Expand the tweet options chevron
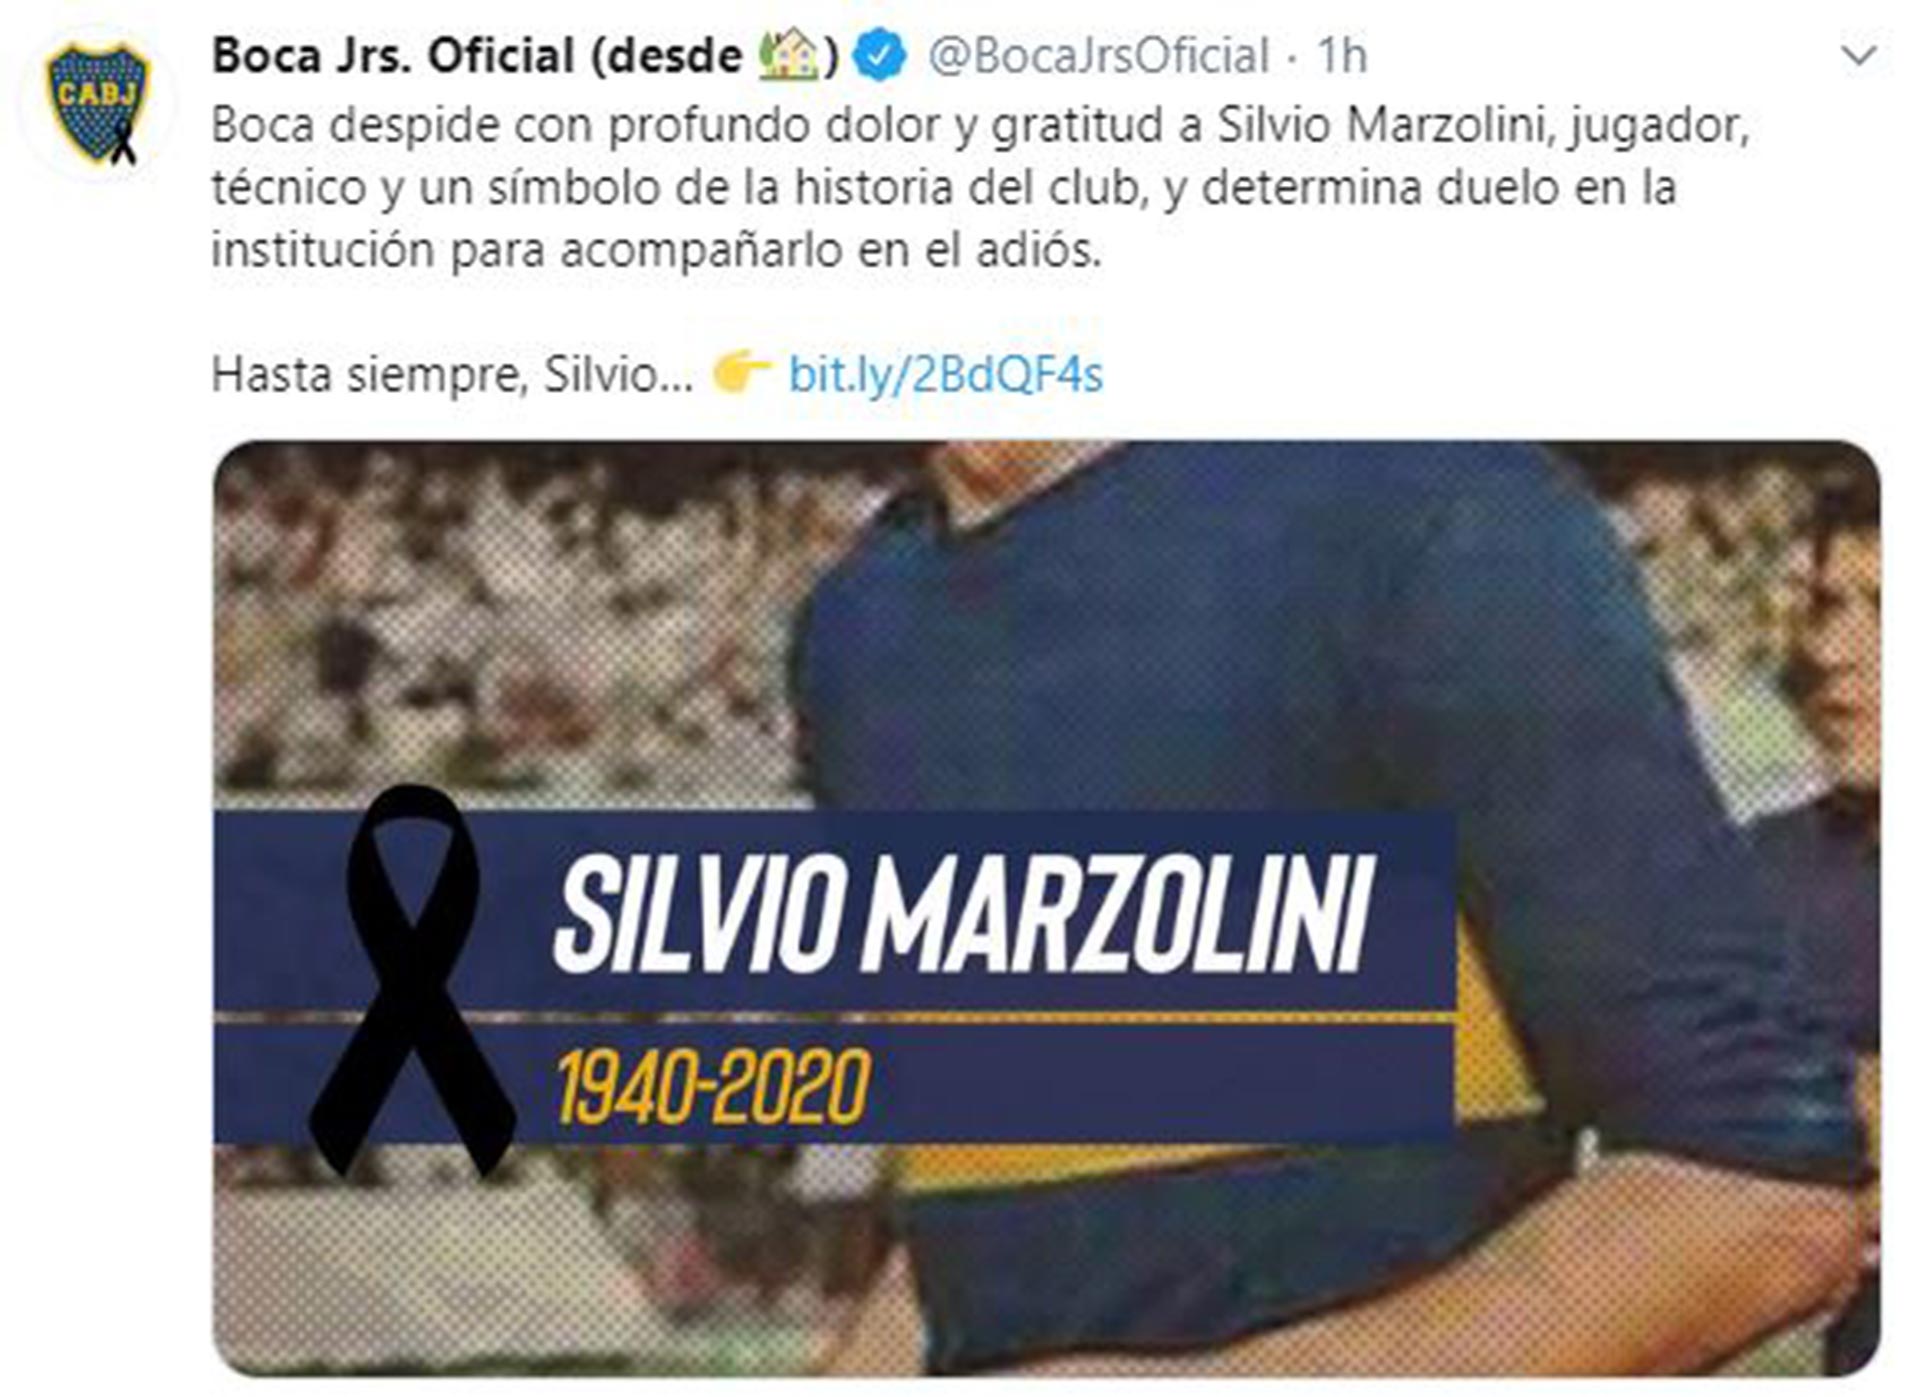The width and height of the screenshot is (1920, 1397). coord(1859,57)
